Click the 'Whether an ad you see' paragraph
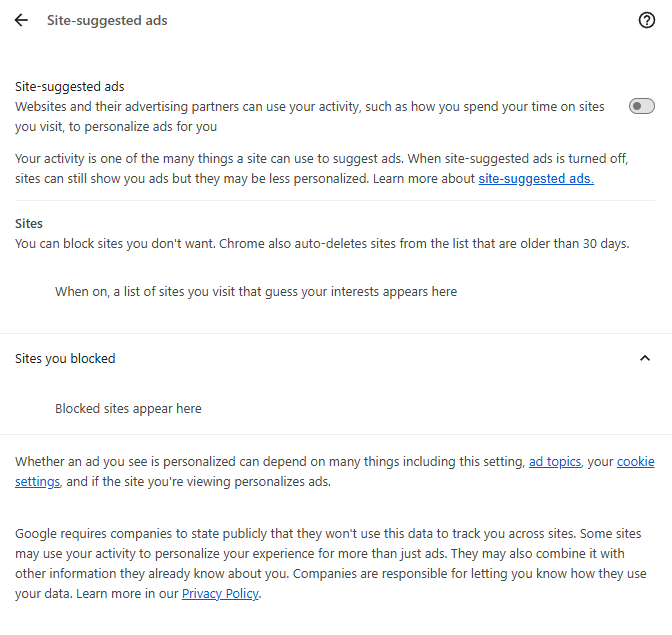This screenshot has width=672, height=635. [x=270, y=462]
